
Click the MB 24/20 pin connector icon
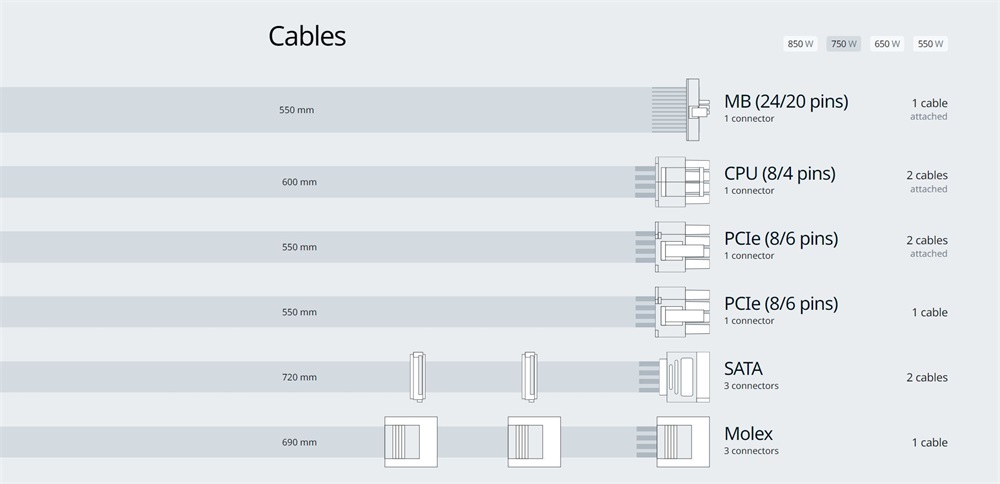(x=681, y=110)
